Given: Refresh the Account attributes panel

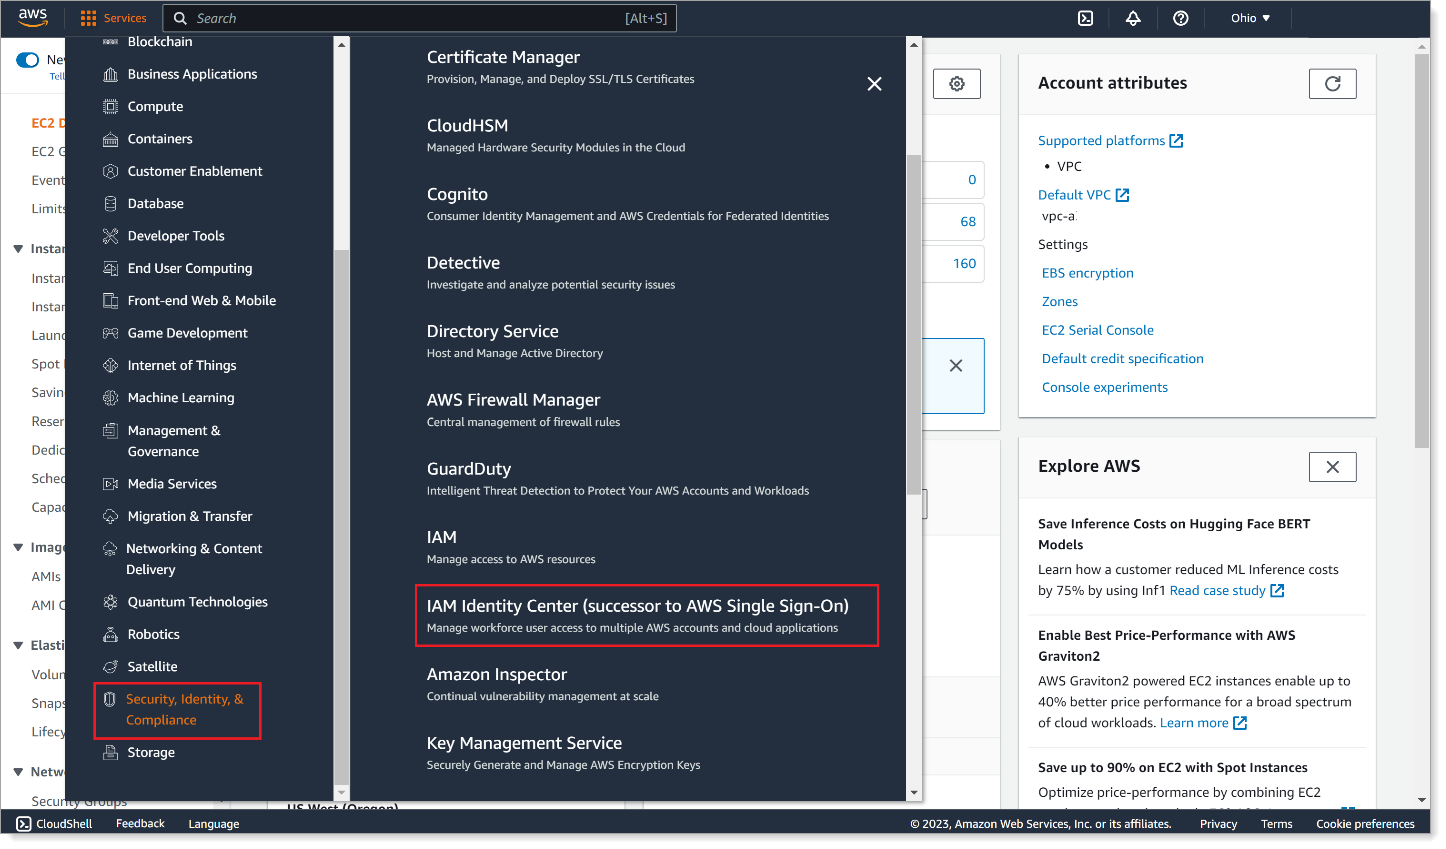Looking at the screenshot, I should [x=1332, y=84].
